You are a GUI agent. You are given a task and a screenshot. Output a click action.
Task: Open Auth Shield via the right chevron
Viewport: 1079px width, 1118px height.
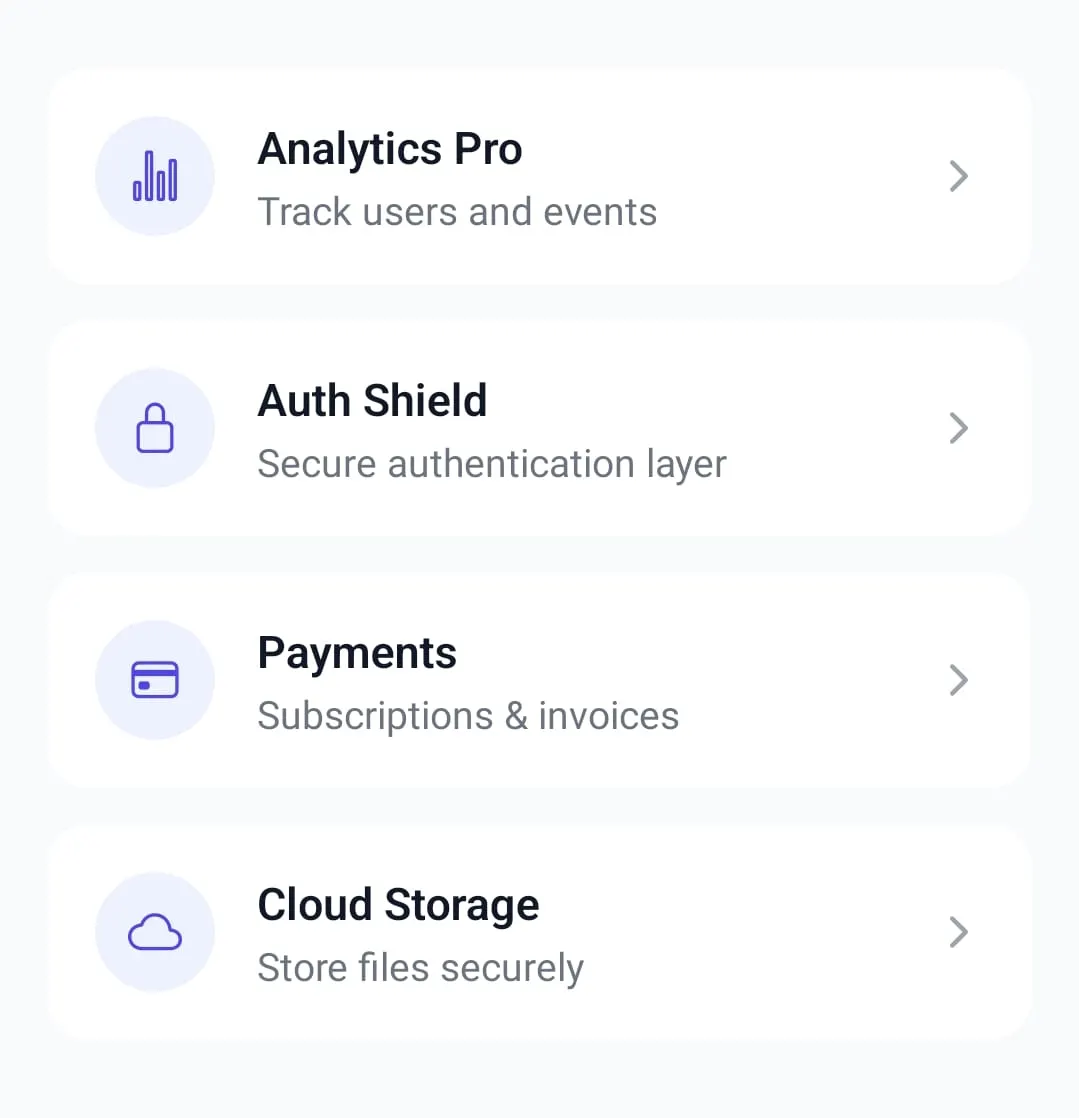[958, 428]
